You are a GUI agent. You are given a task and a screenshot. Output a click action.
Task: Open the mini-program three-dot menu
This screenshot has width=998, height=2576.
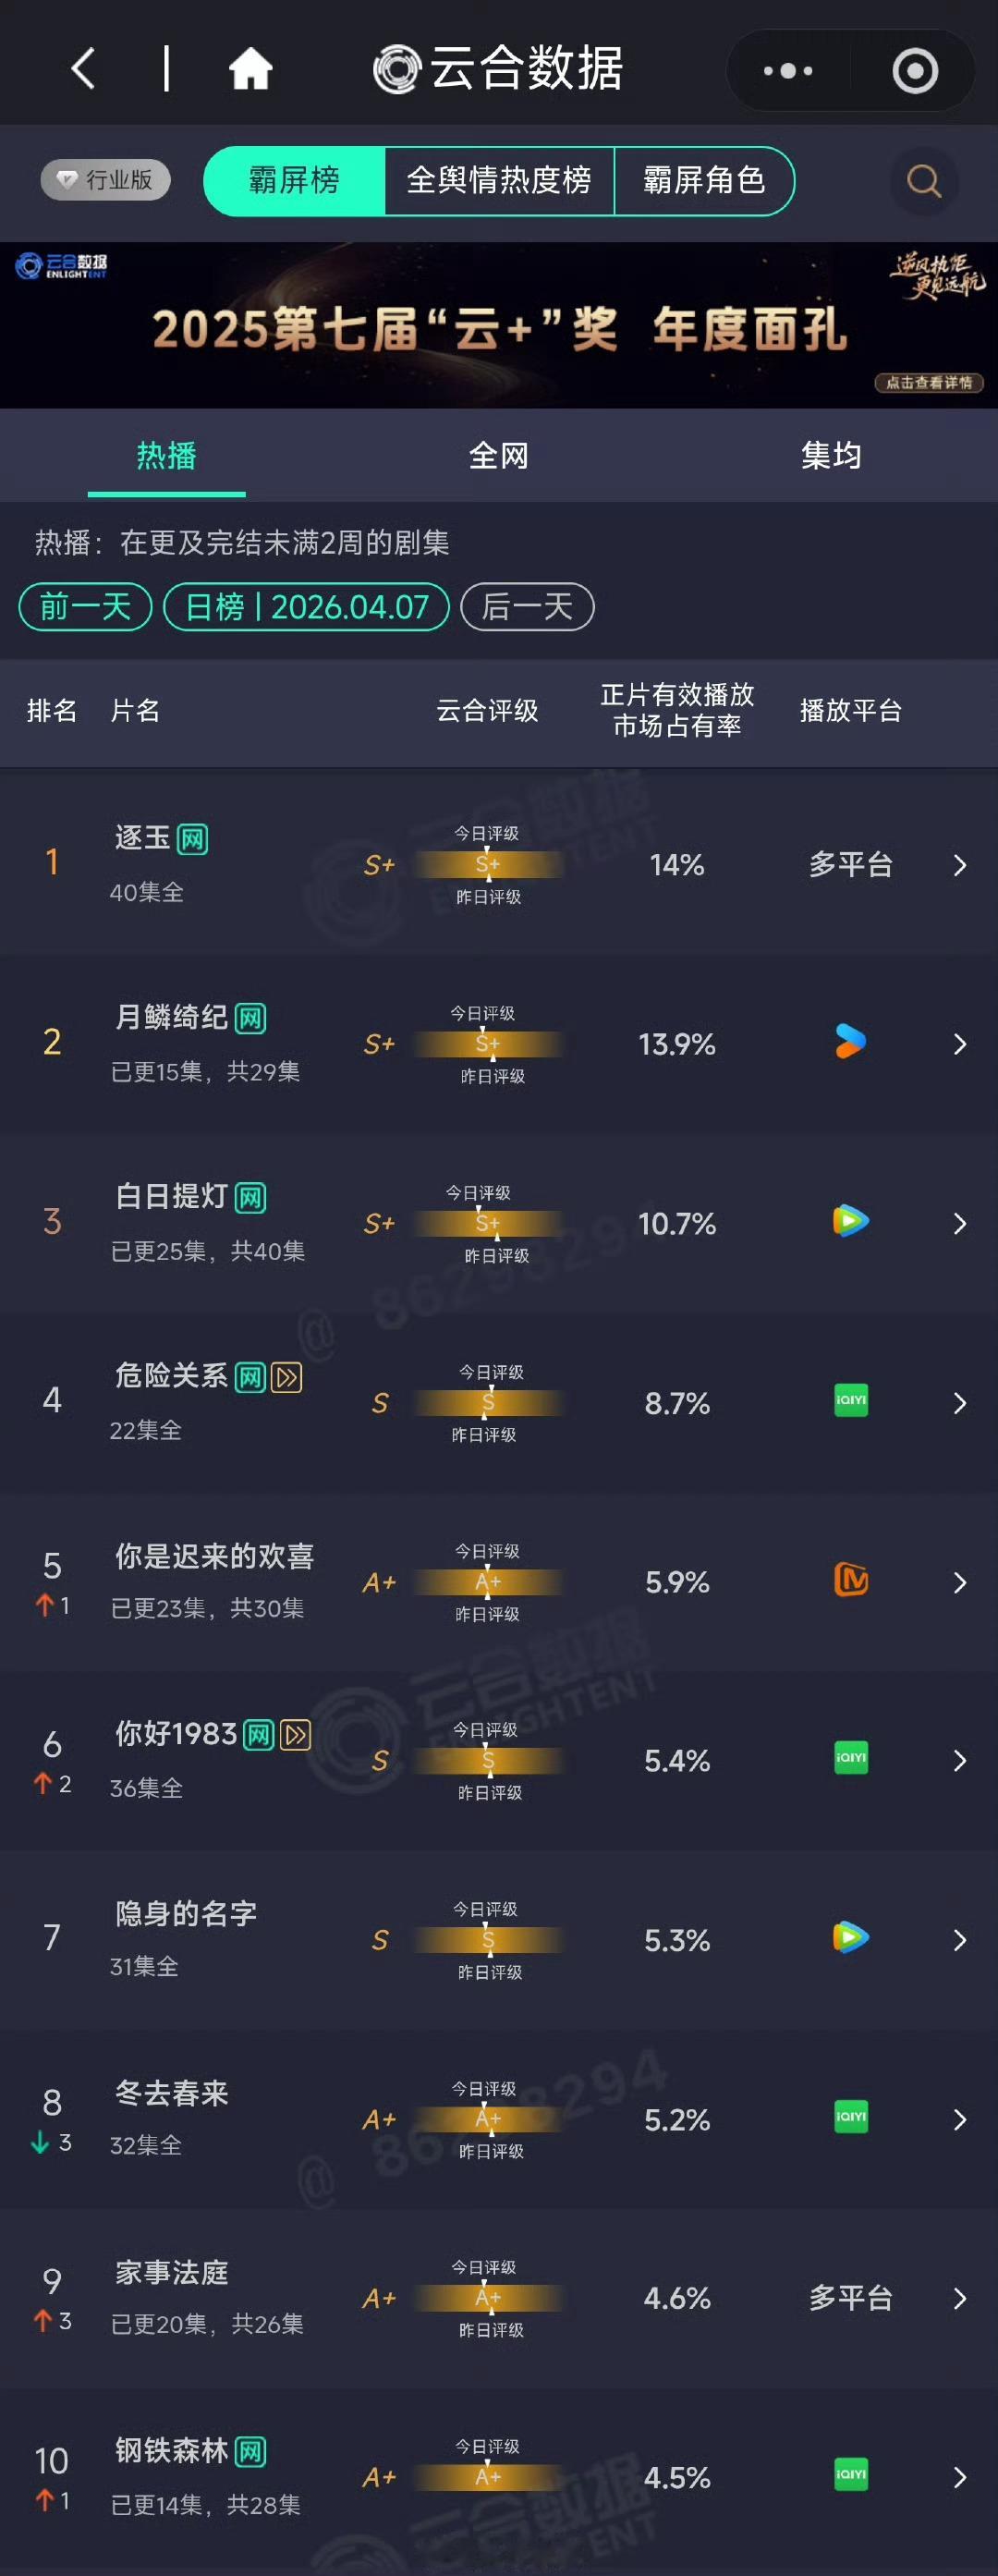(x=788, y=70)
